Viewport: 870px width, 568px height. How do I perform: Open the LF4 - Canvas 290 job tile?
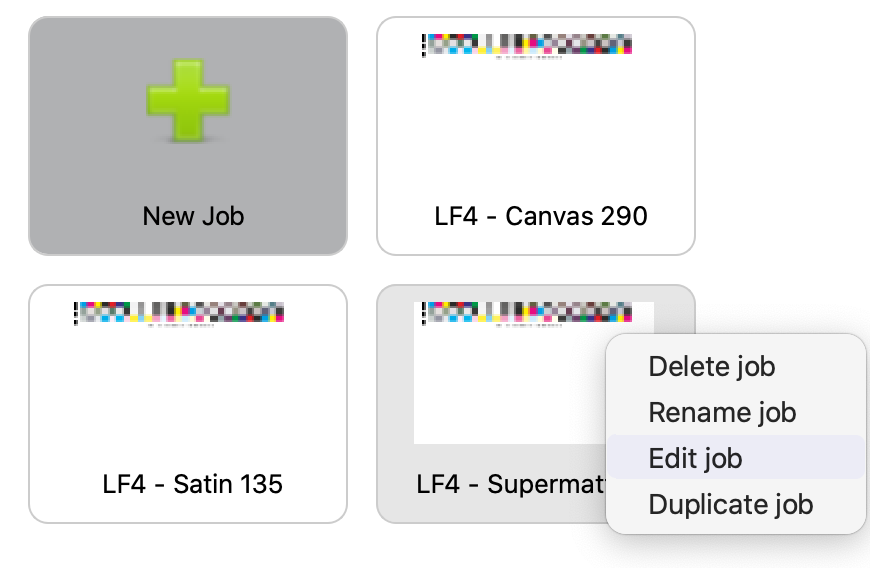(536, 136)
